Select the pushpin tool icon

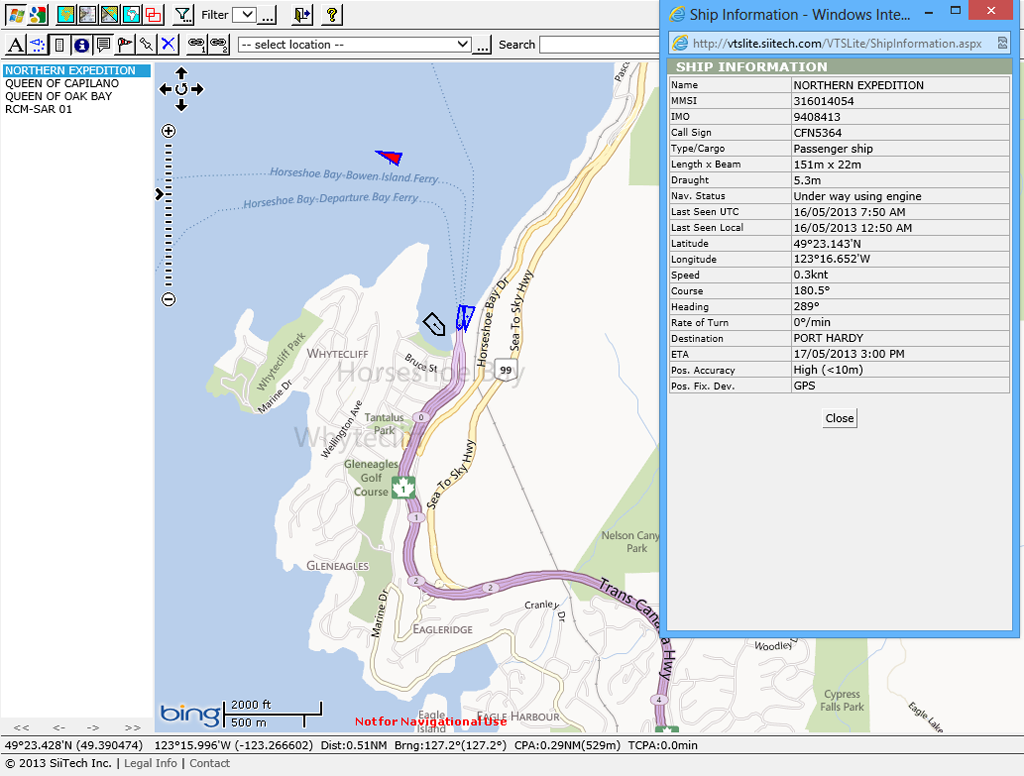click(x=146, y=44)
